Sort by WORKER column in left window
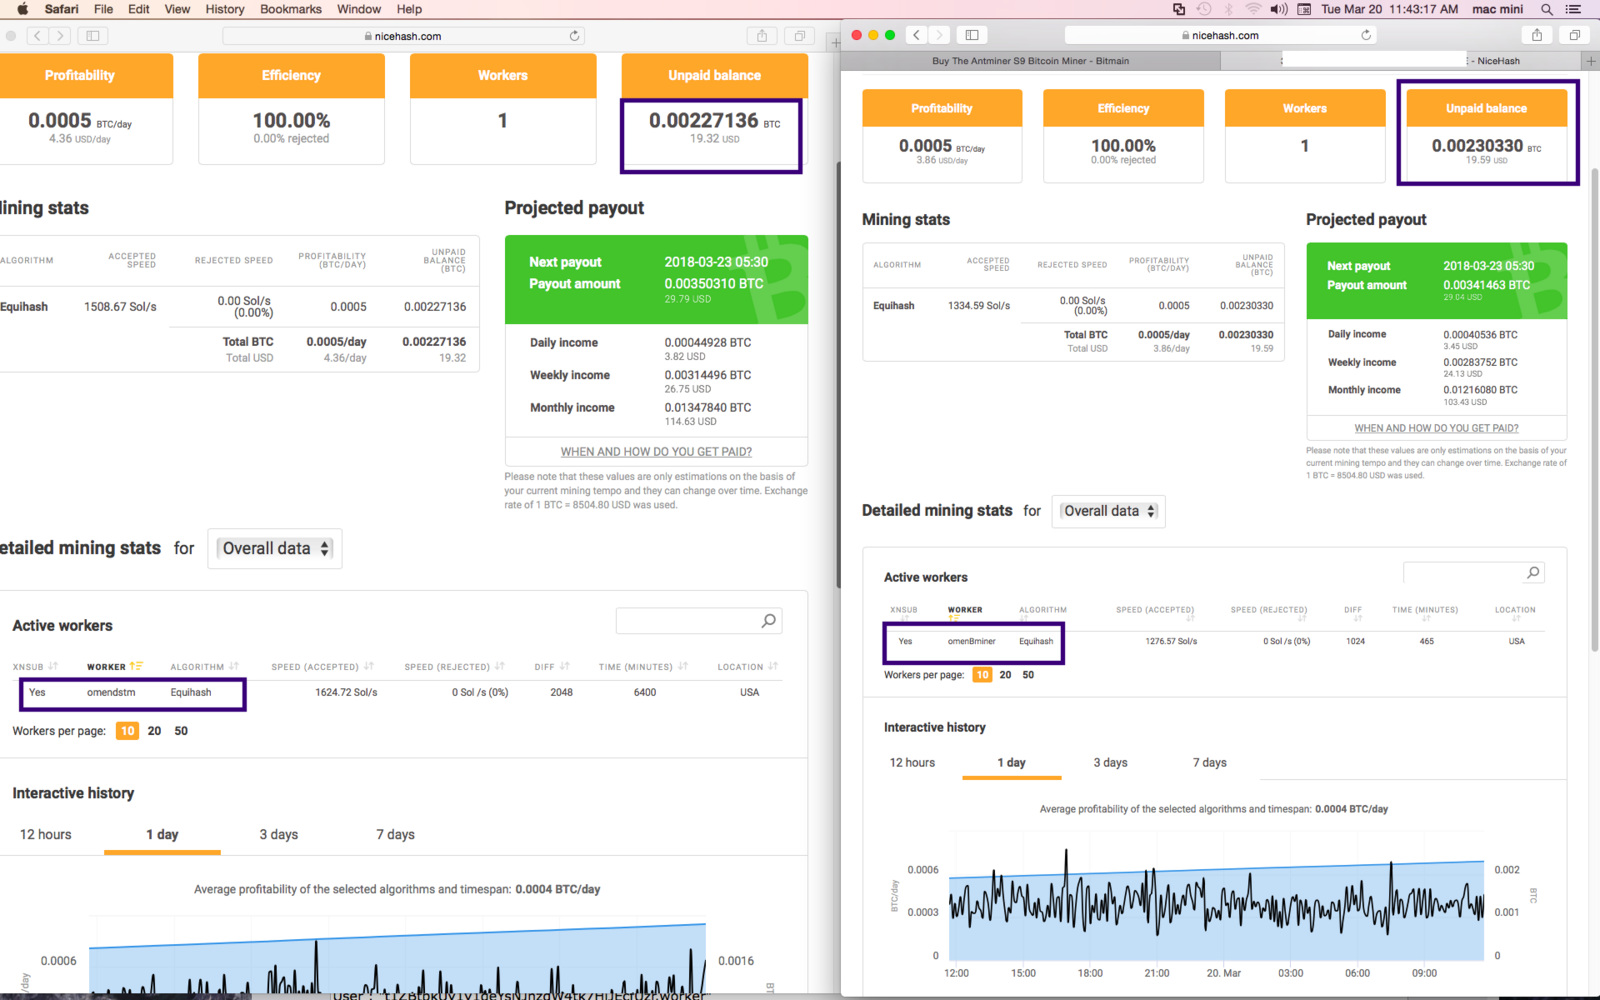This screenshot has width=1600, height=1000. click(x=115, y=666)
